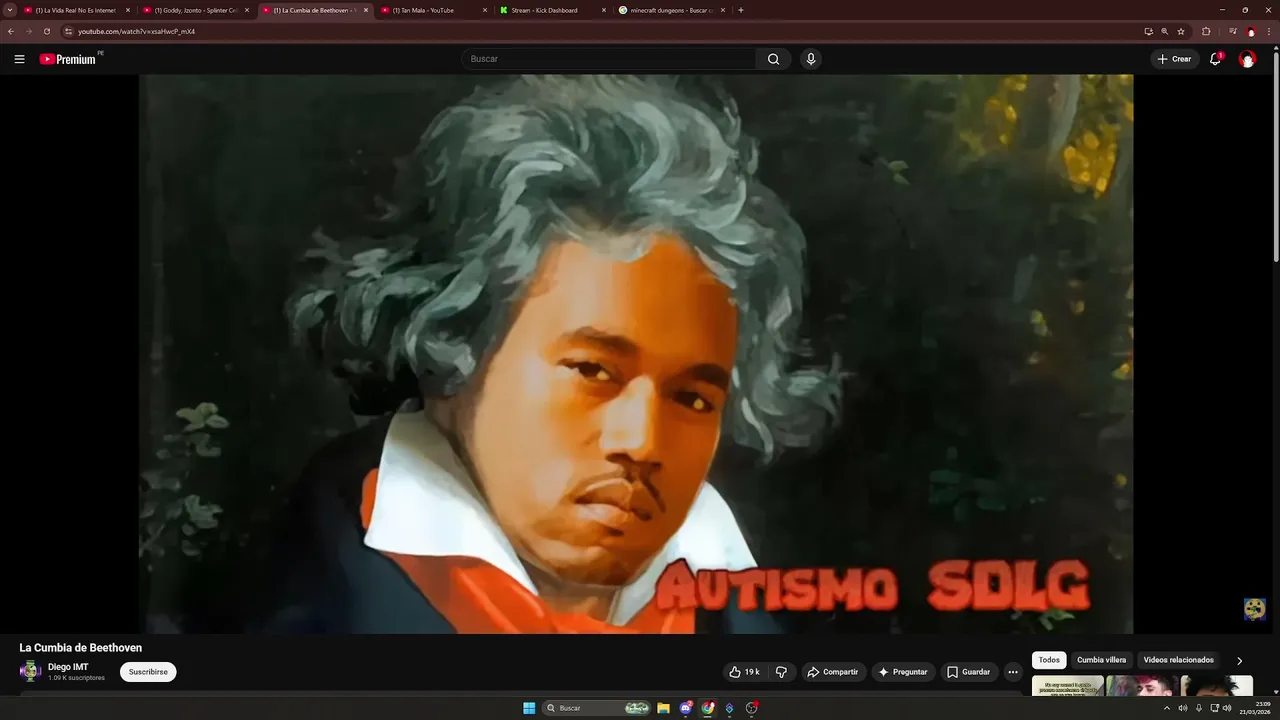1280x720 pixels.
Task: Open the purple diamond app in taskbar
Action: 730,708
